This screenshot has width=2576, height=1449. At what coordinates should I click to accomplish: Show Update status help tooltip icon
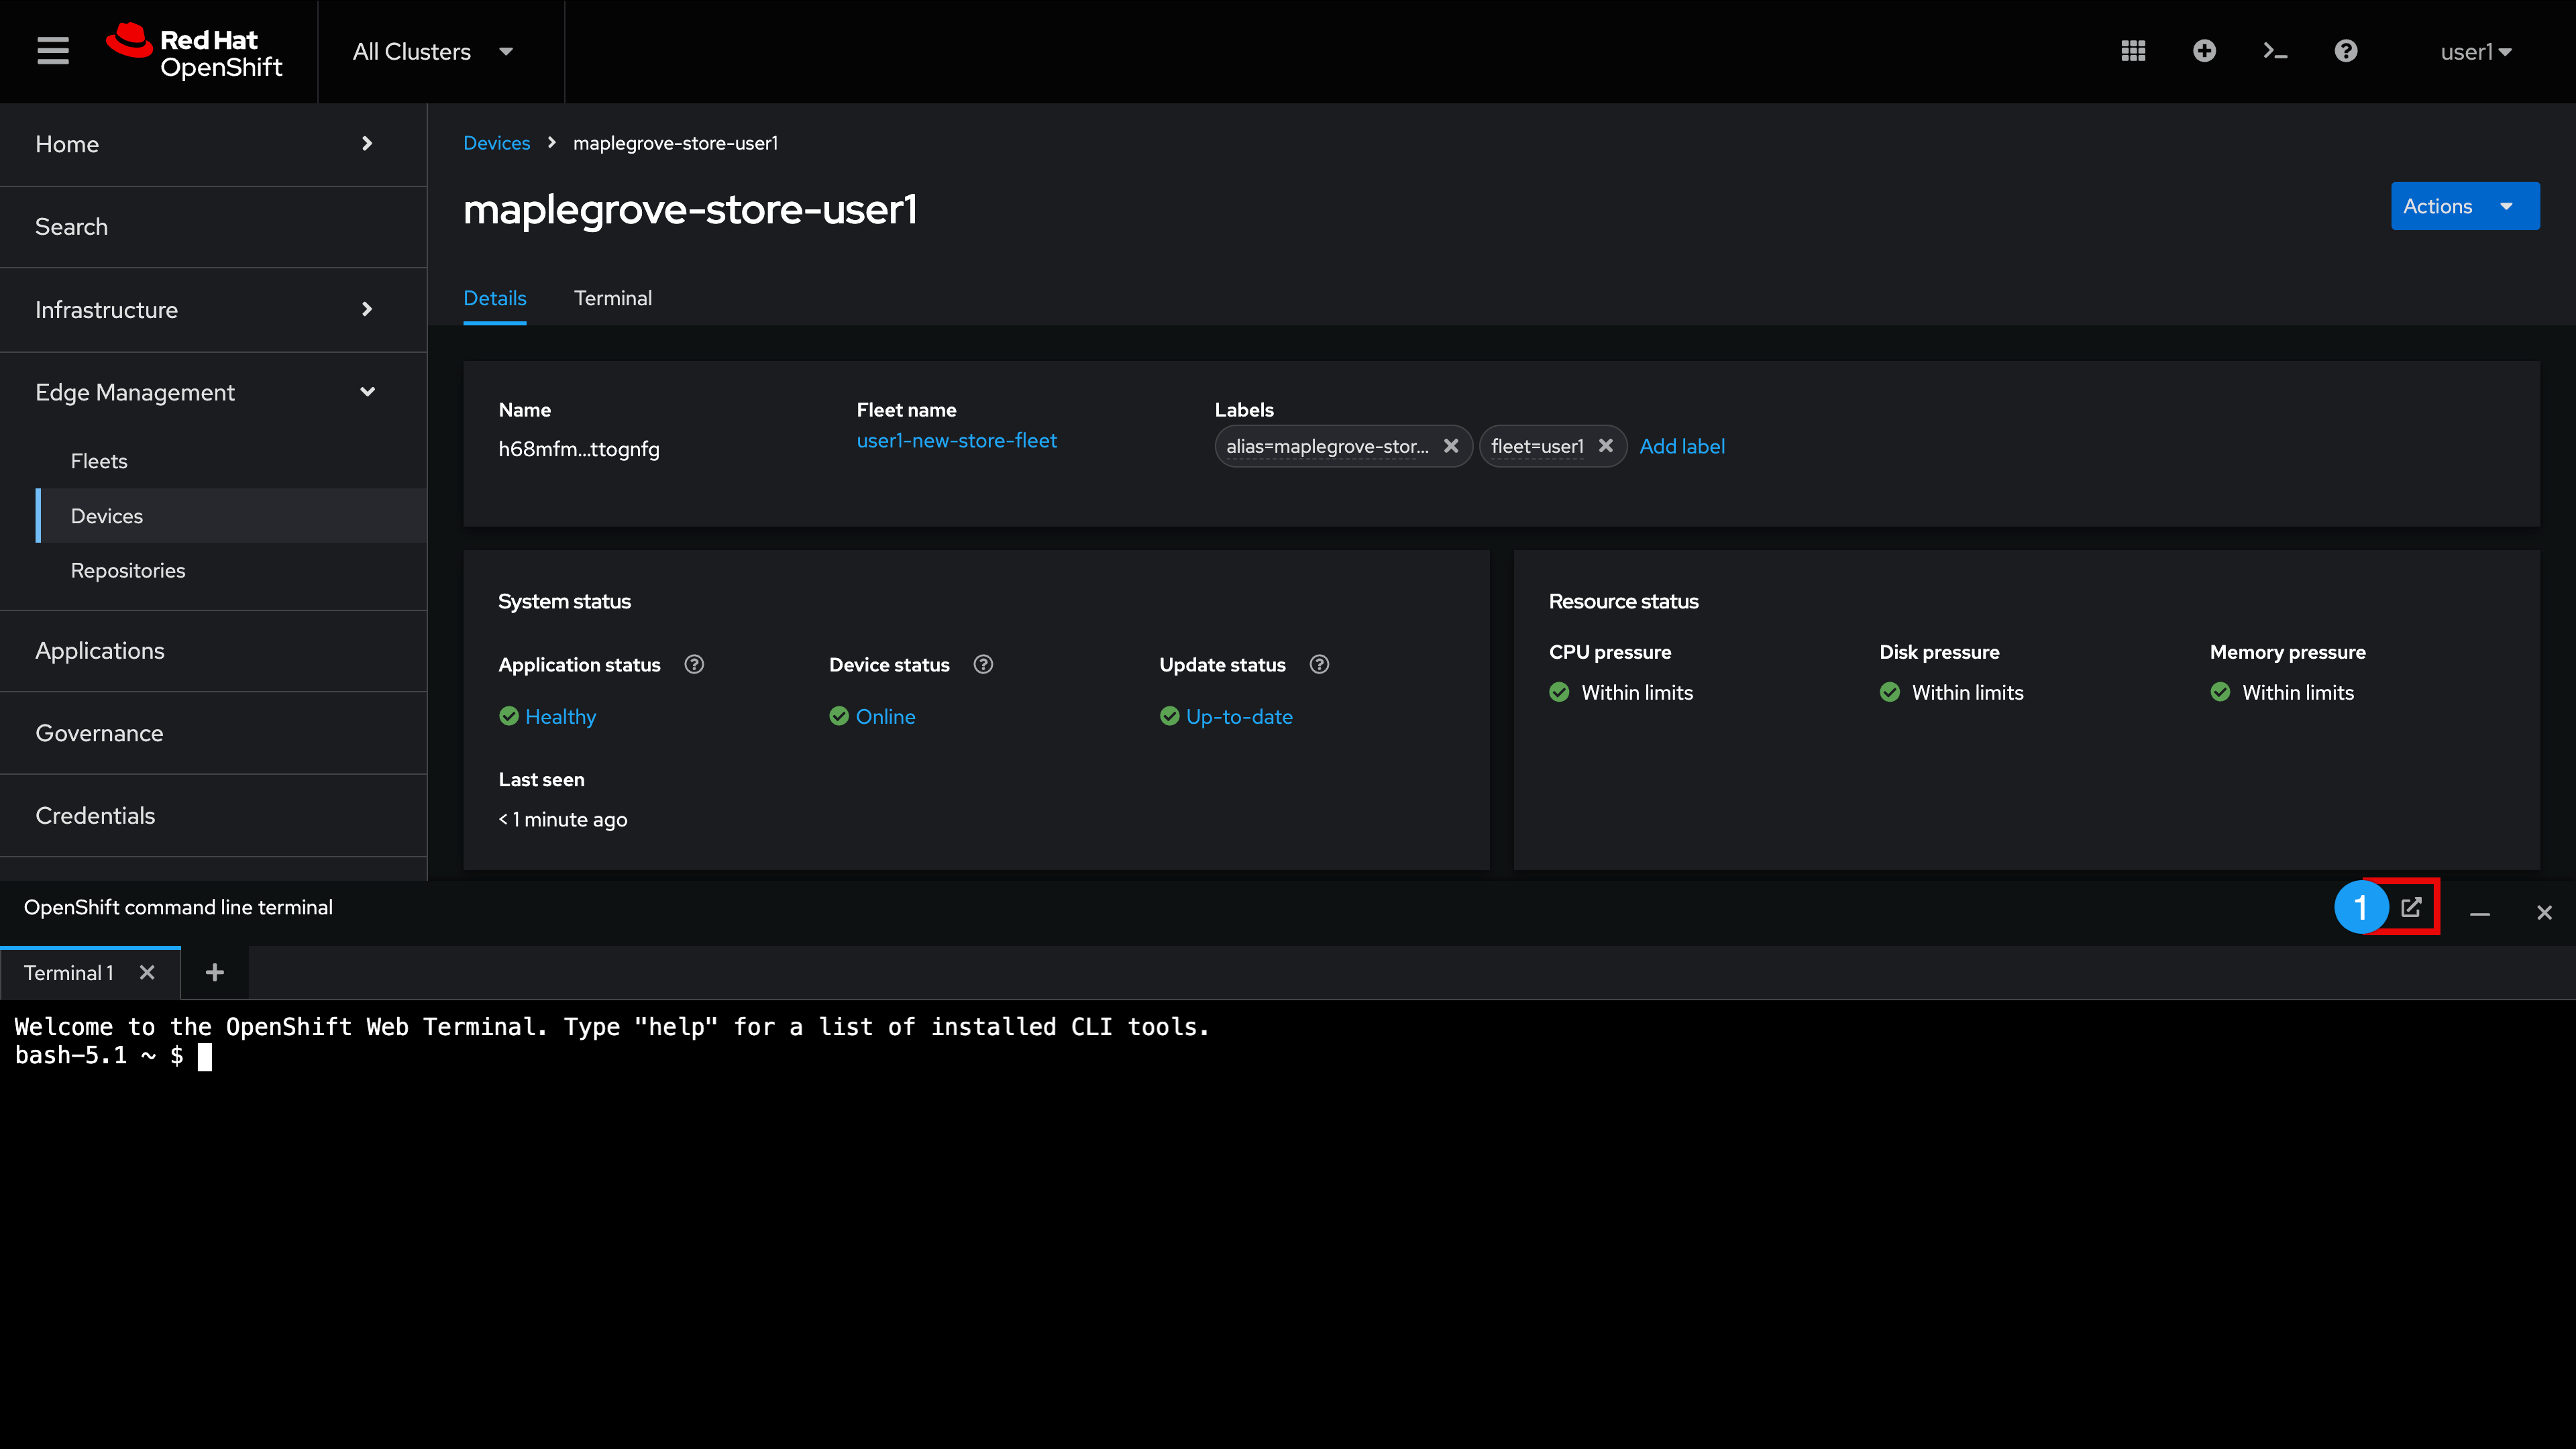[1319, 664]
